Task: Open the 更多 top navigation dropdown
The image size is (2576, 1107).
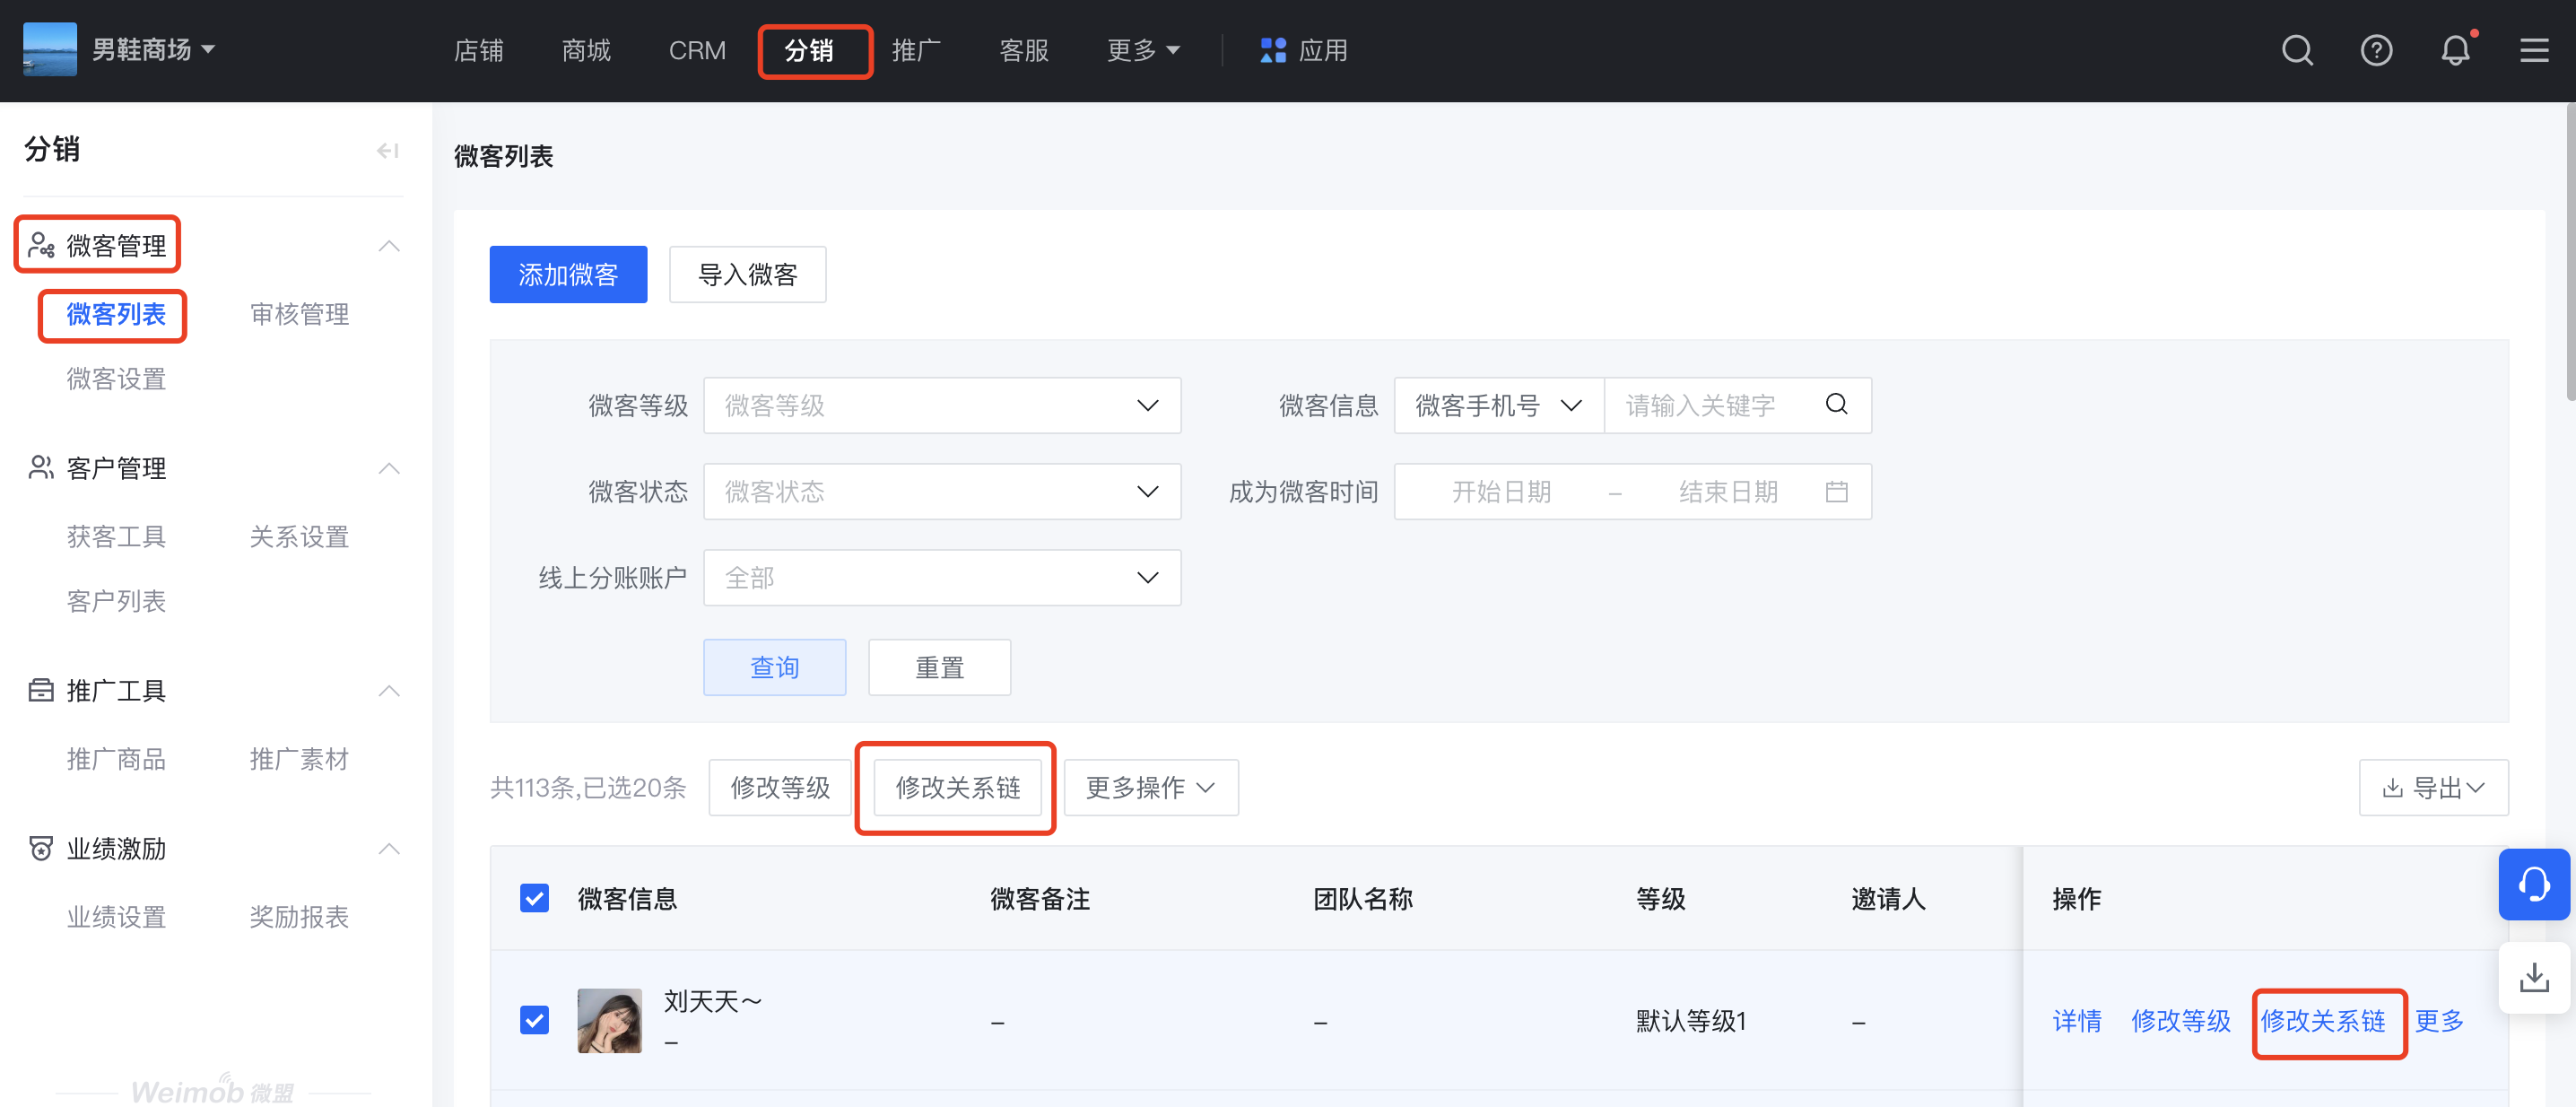Action: 1143,50
